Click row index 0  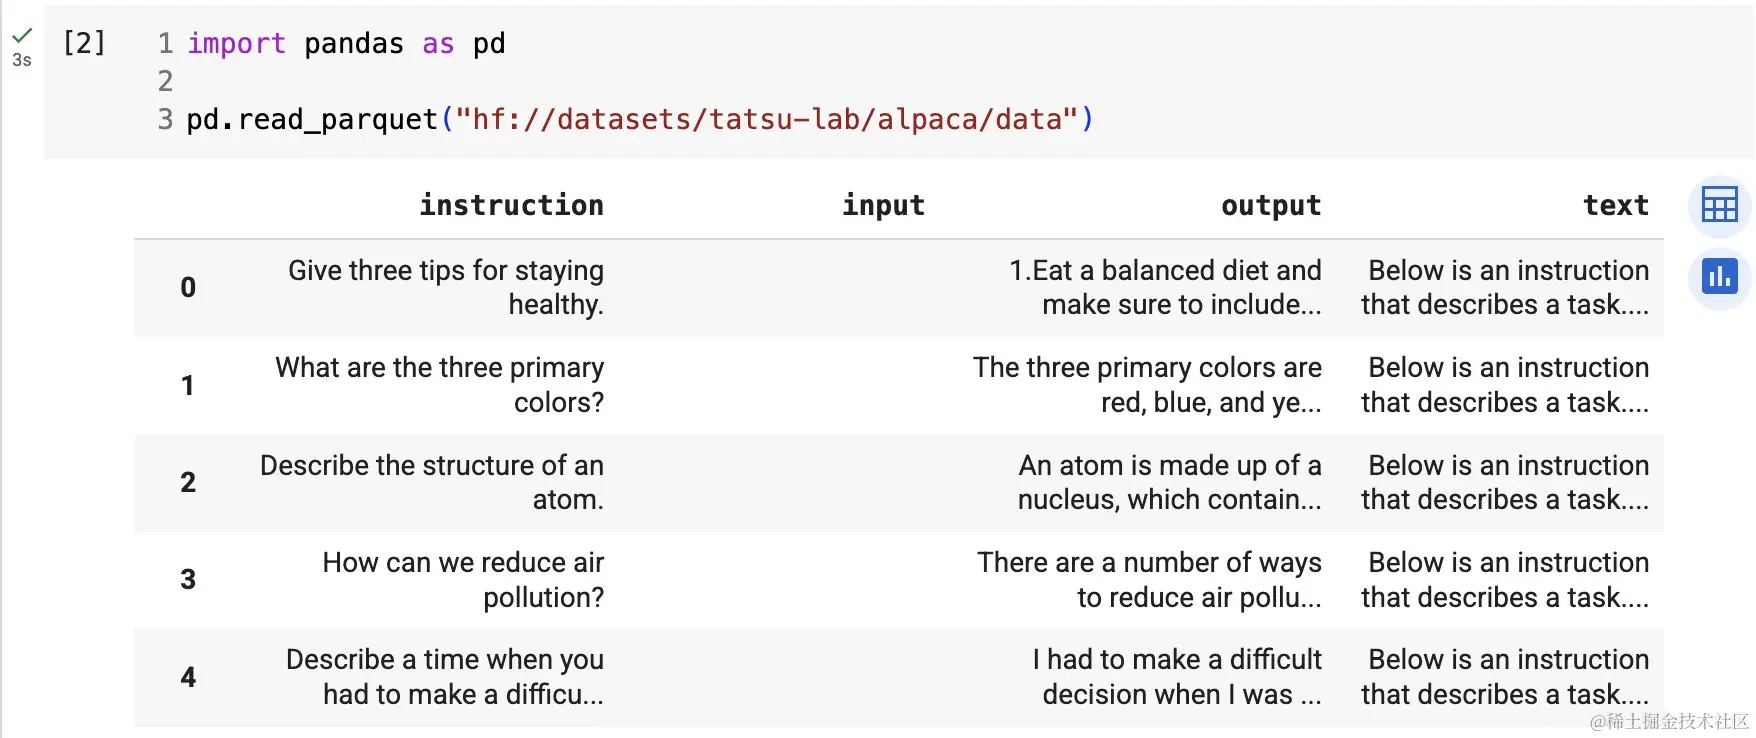click(188, 287)
